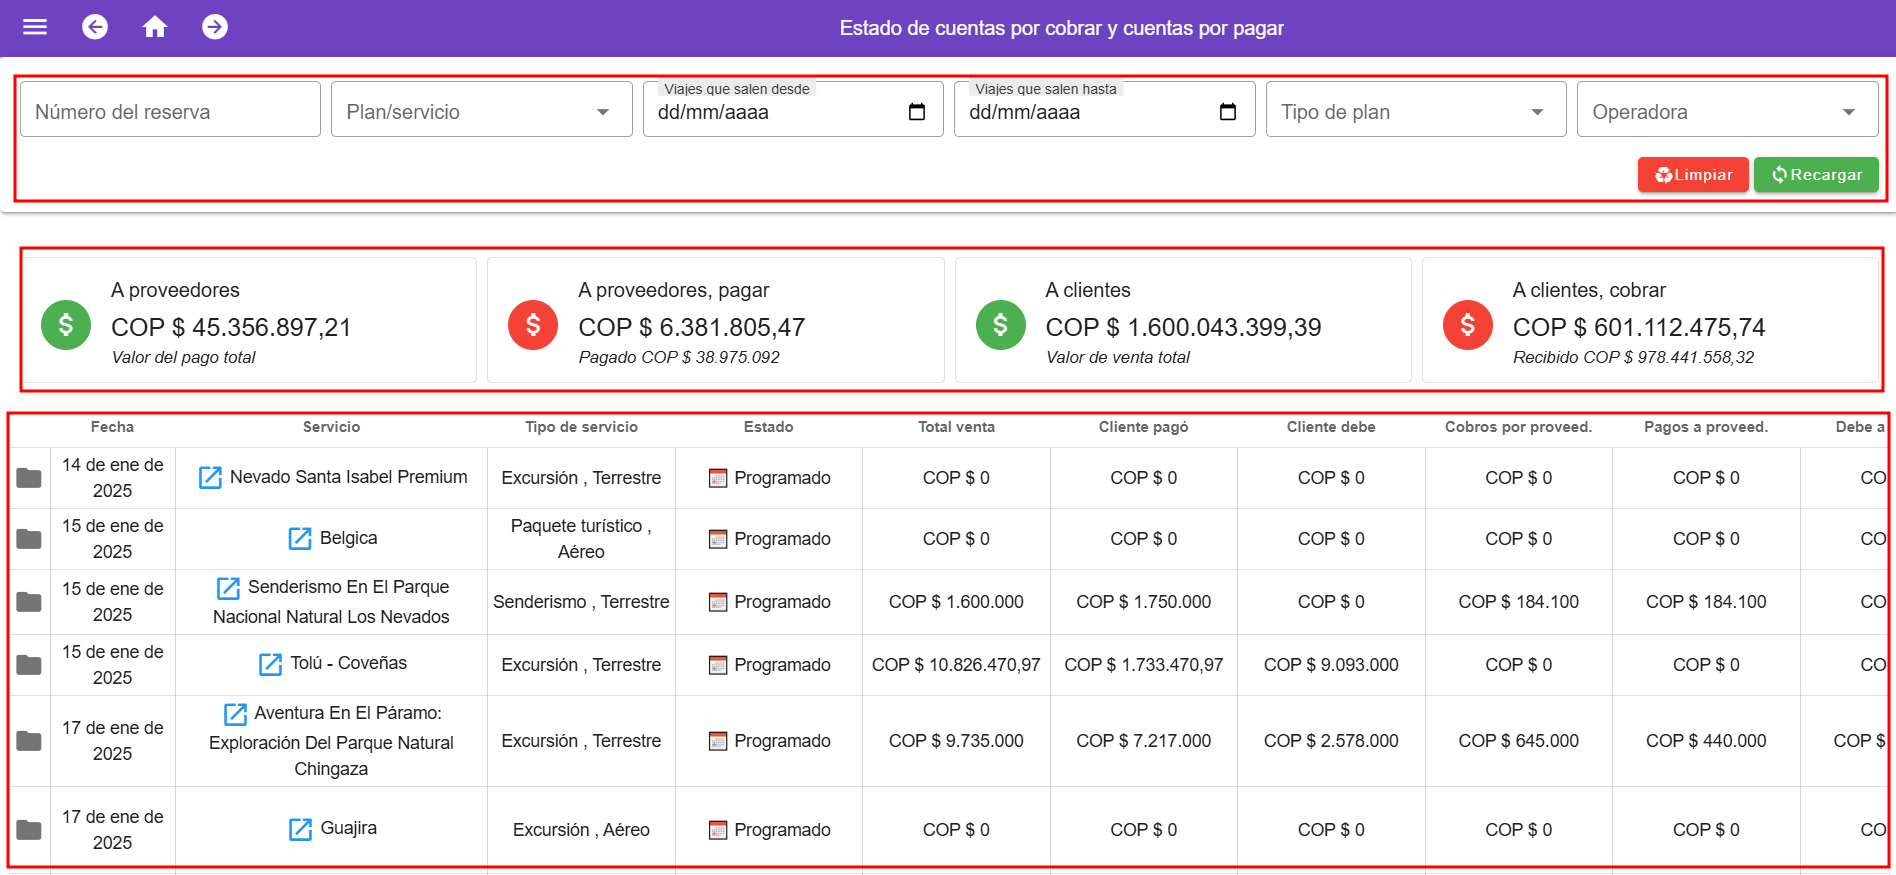Image resolution: width=1896 pixels, height=875 pixels.
Task: Open the hamburger navigation menu
Action: pos(35,27)
